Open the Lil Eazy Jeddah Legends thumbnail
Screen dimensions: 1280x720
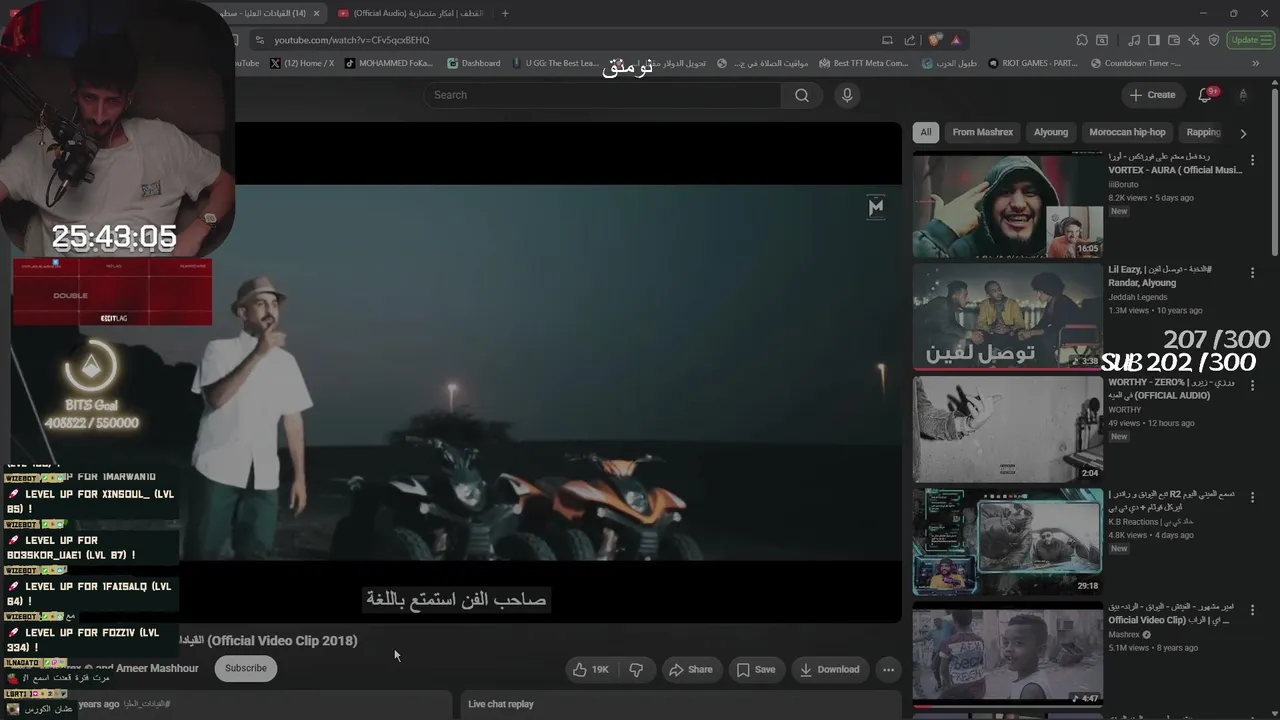[x=1008, y=317]
